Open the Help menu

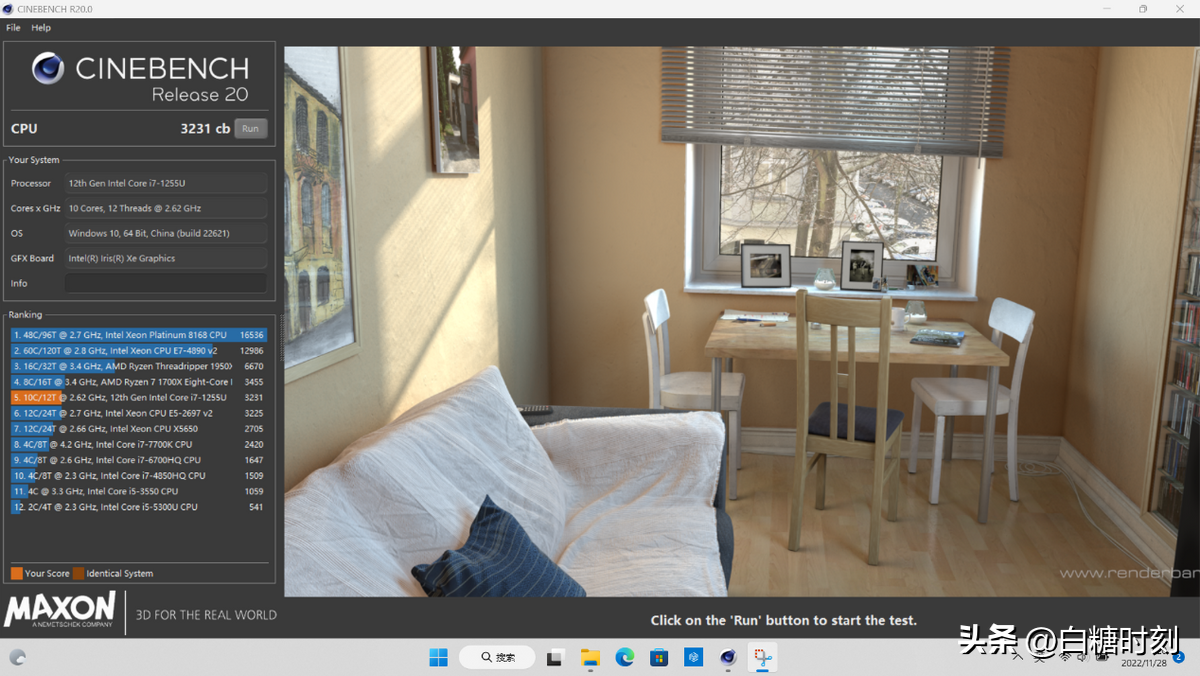pos(41,28)
